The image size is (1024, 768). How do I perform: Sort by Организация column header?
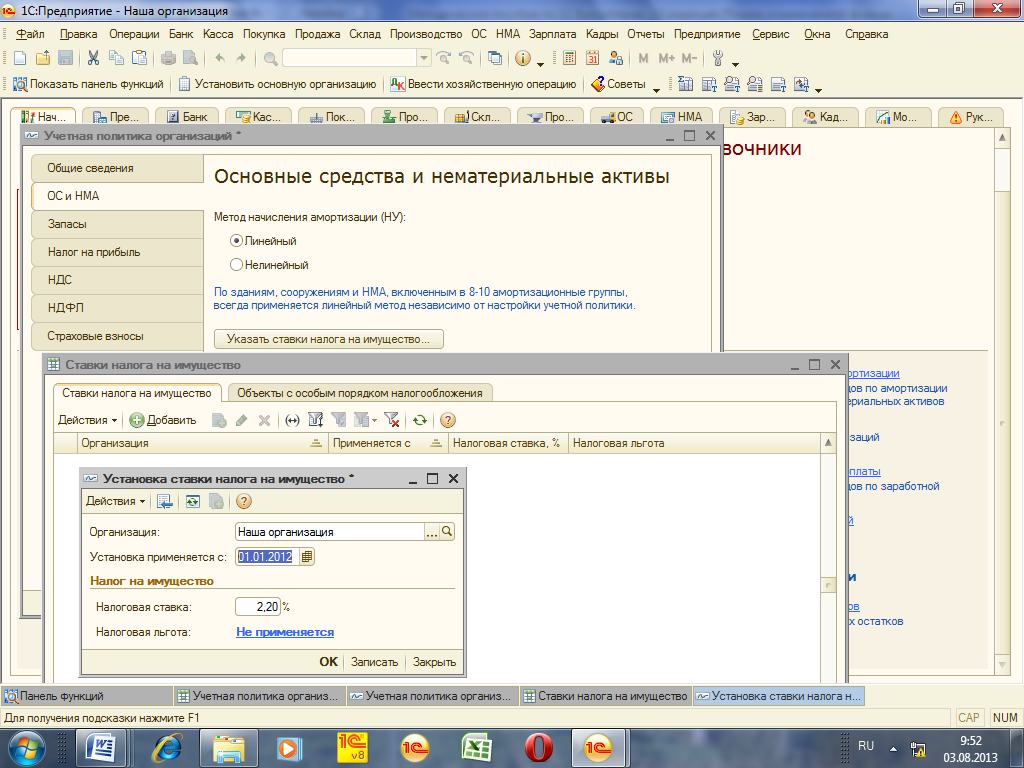click(x=202, y=443)
